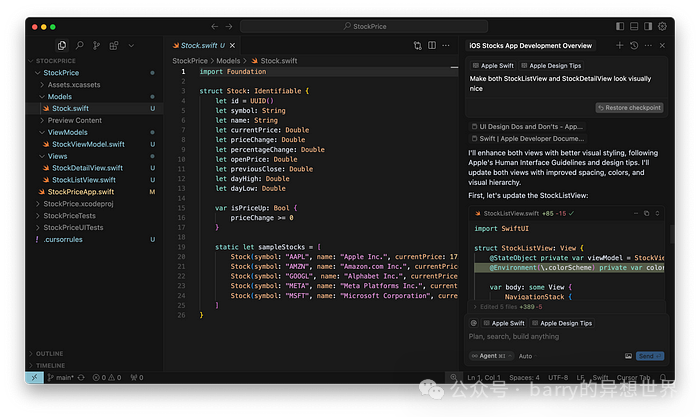Close the AI chat panel
This screenshot has height=417, width=700.
pyautogui.click(x=662, y=45)
